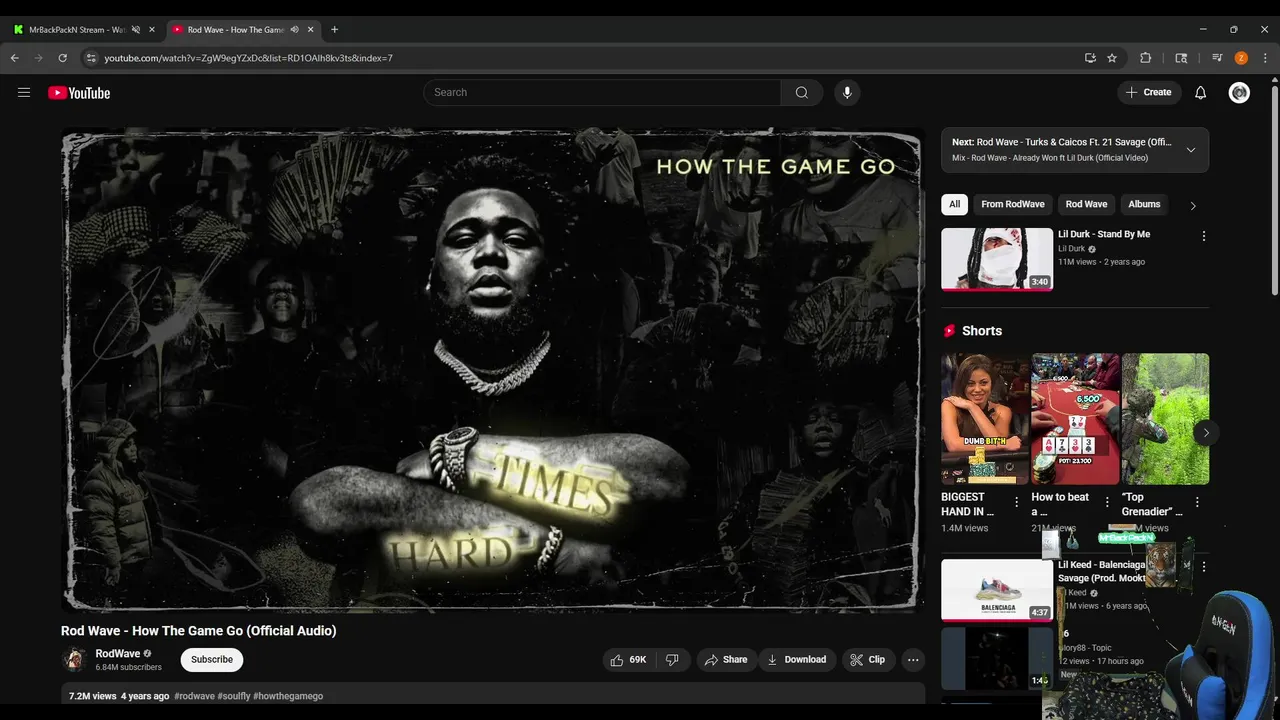
Task: Open a new browser tab
Action: point(334,30)
